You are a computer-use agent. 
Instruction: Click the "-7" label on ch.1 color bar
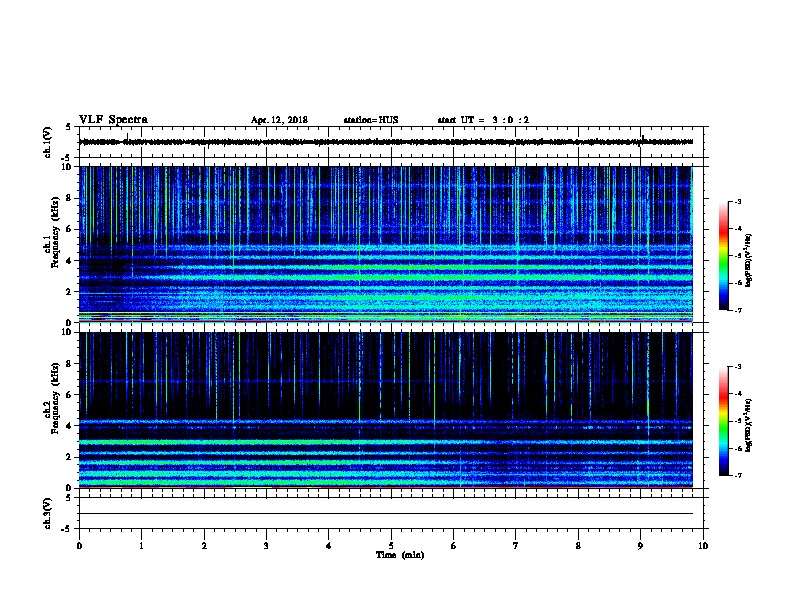[737, 310]
